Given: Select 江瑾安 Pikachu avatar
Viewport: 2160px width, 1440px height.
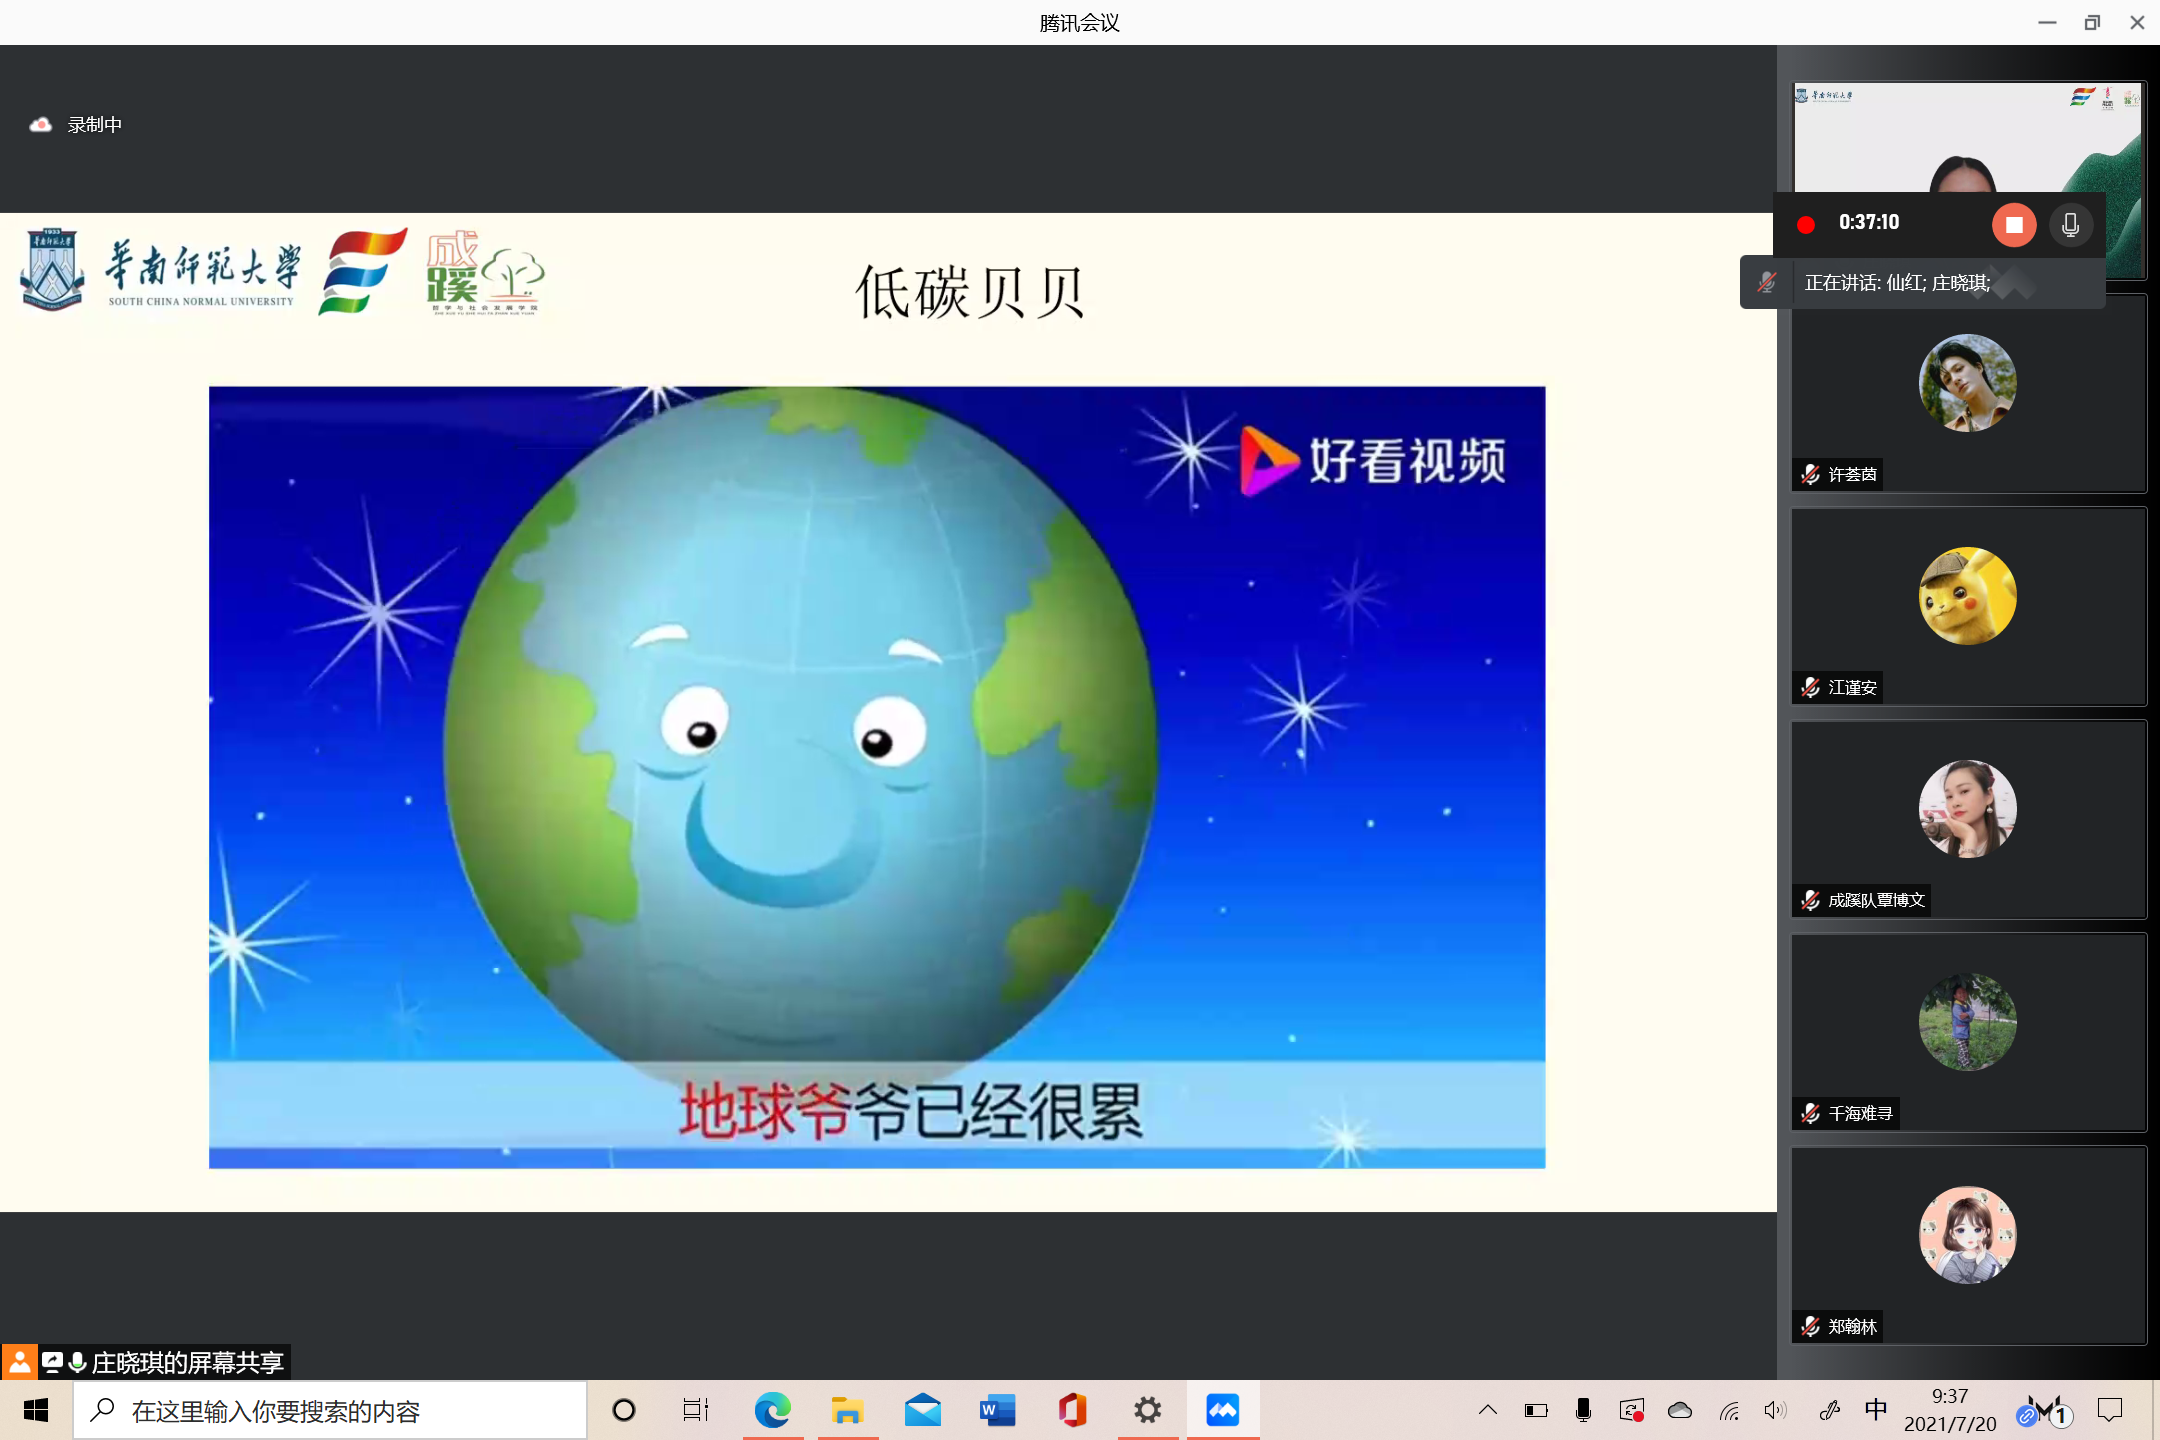Looking at the screenshot, I should coord(1967,596).
